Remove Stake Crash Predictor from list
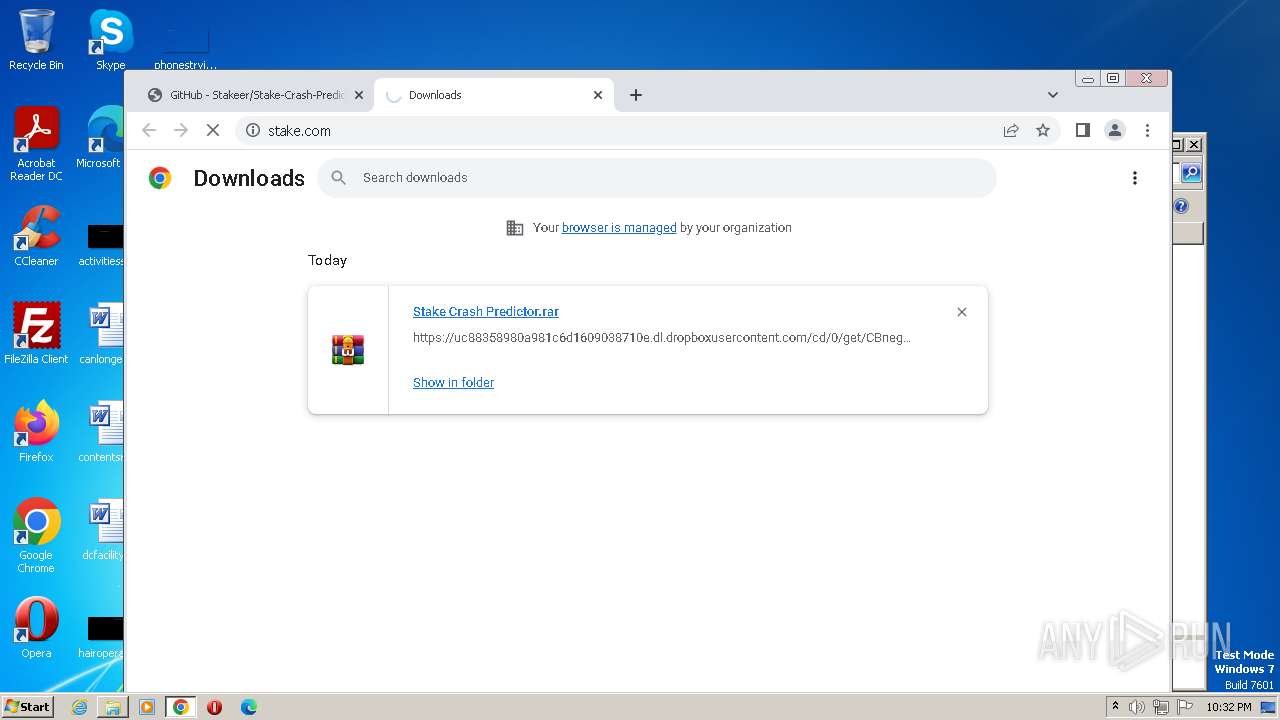The height and width of the screenshot is (720, 1280). (962, 312)
